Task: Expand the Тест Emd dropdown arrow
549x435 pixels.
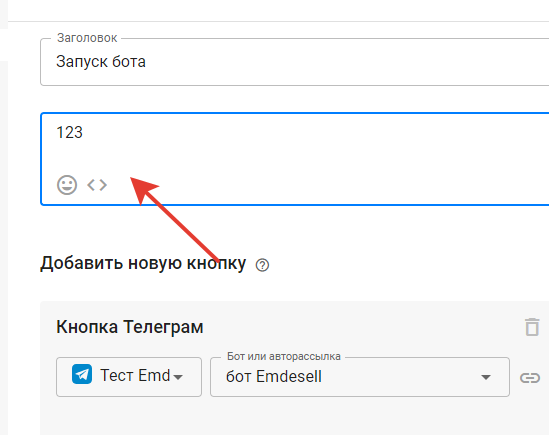Action: (178, 377)
